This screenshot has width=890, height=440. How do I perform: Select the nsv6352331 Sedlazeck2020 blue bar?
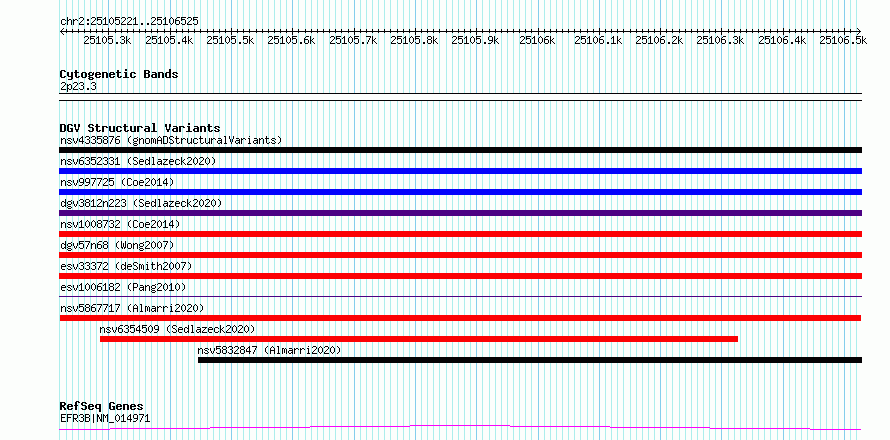460,171
